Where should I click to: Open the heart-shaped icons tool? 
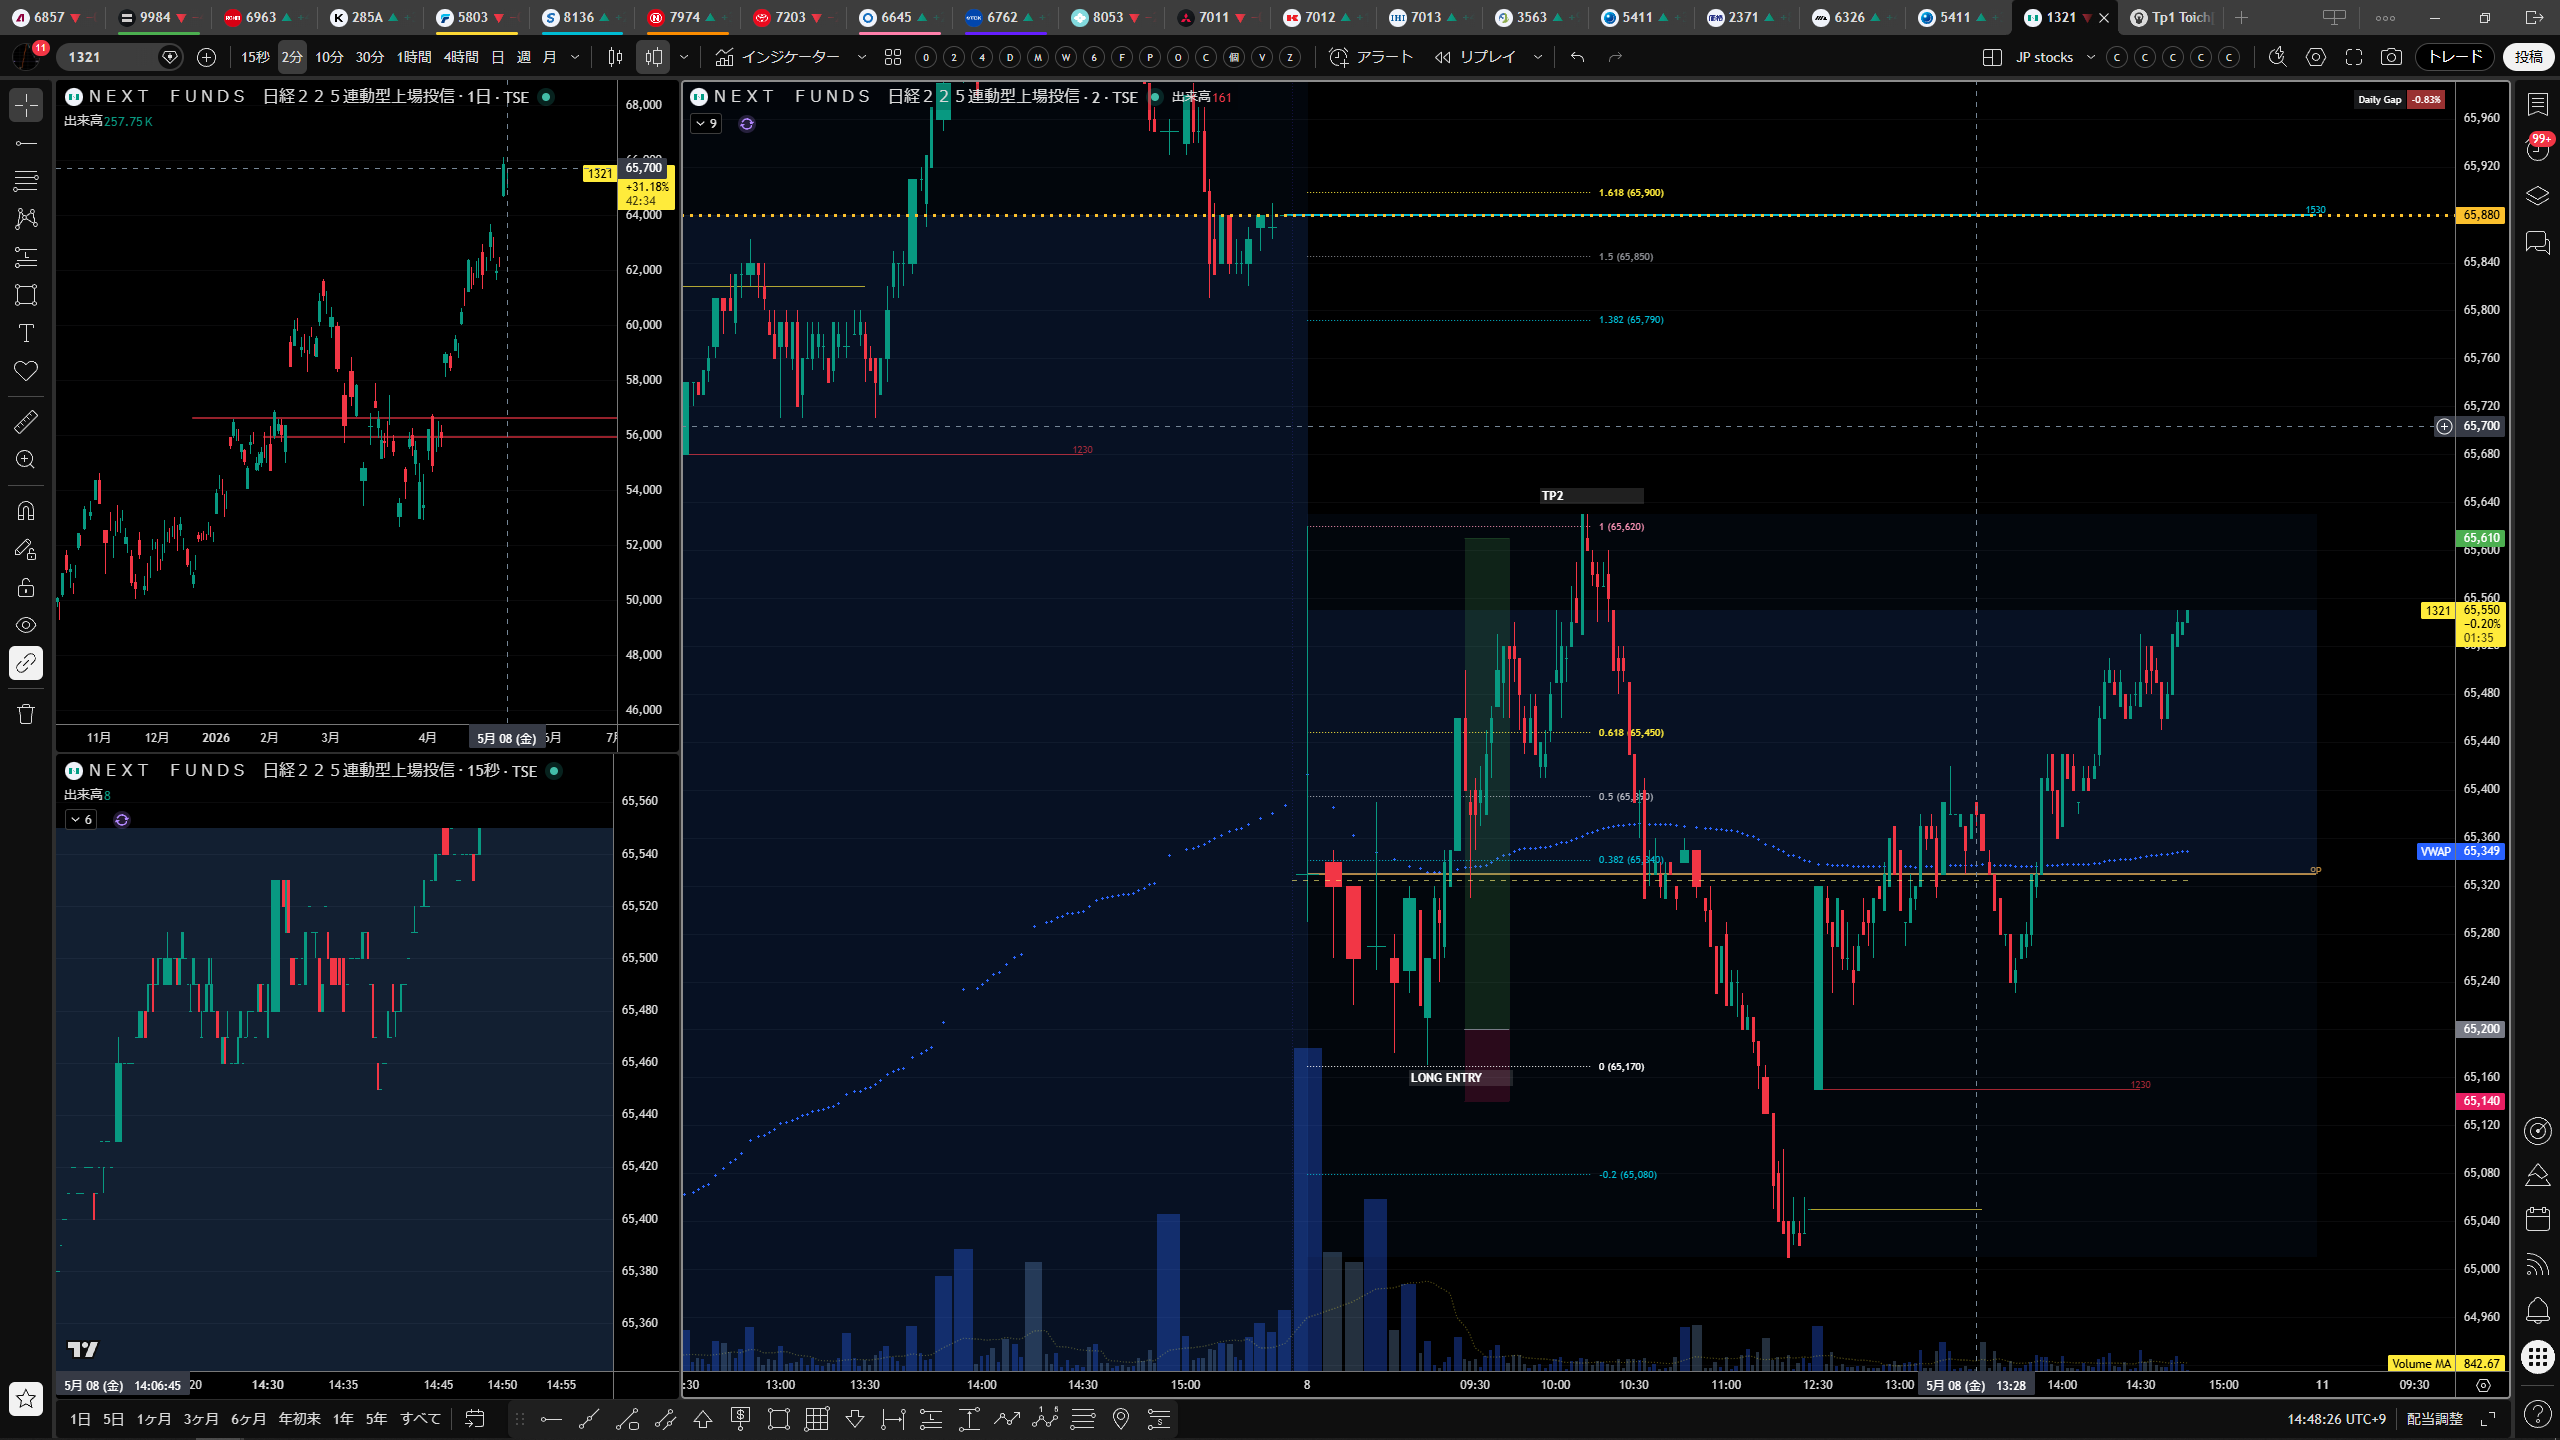(26, 371)
